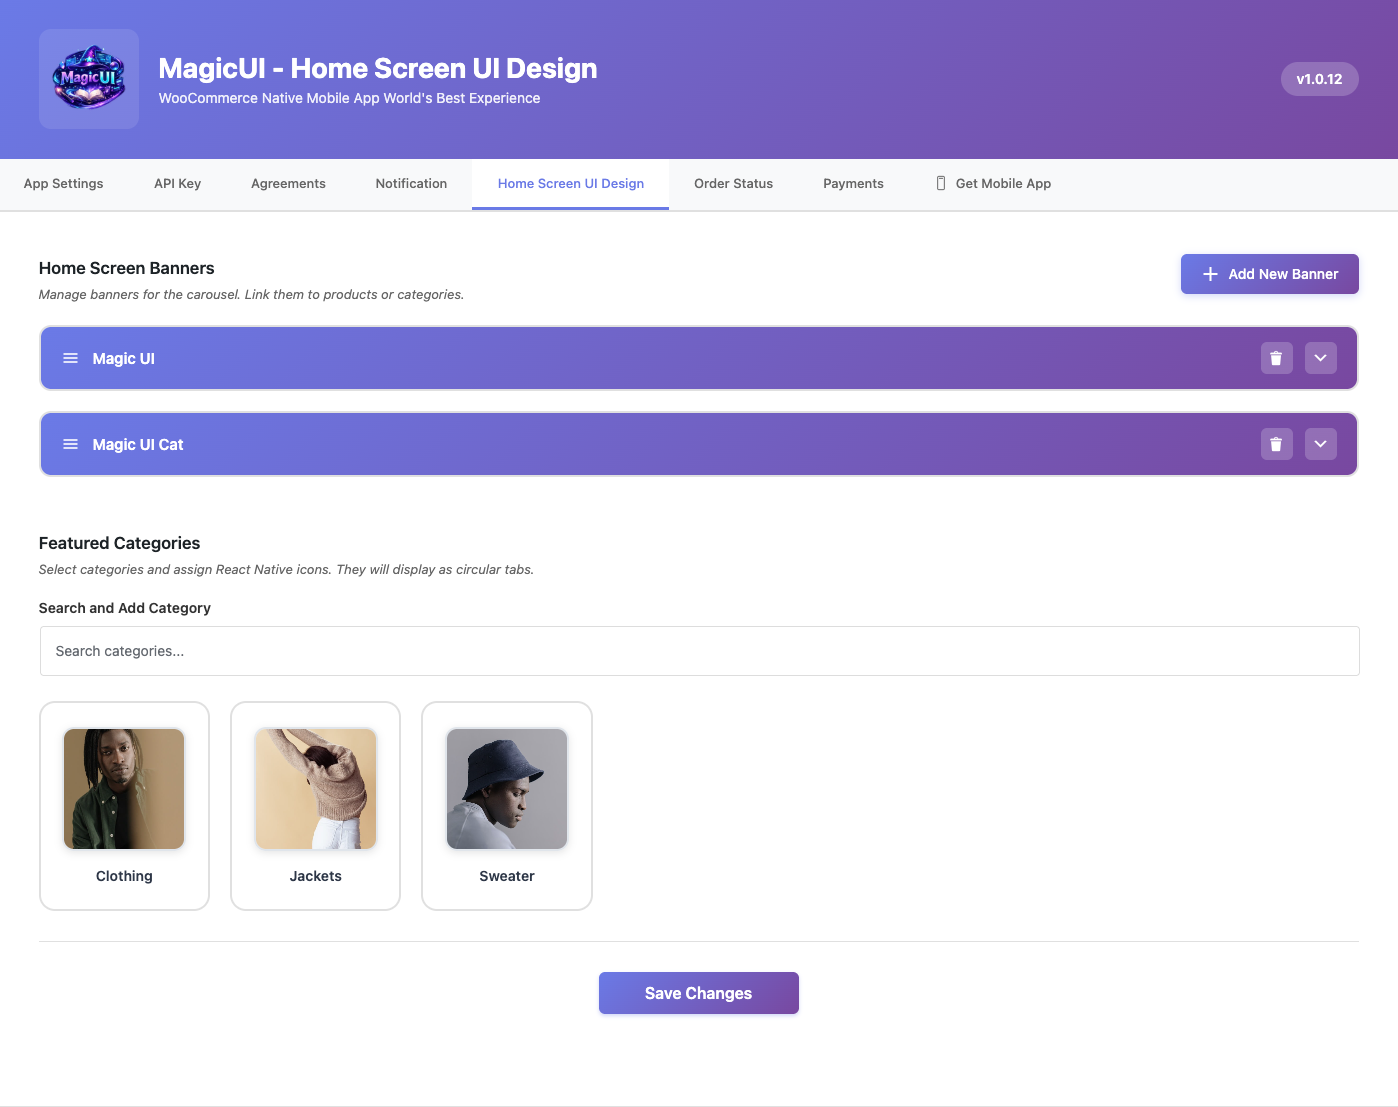
Task: Click the MagicUI logo in header
Action: click(x=89, y=79)
